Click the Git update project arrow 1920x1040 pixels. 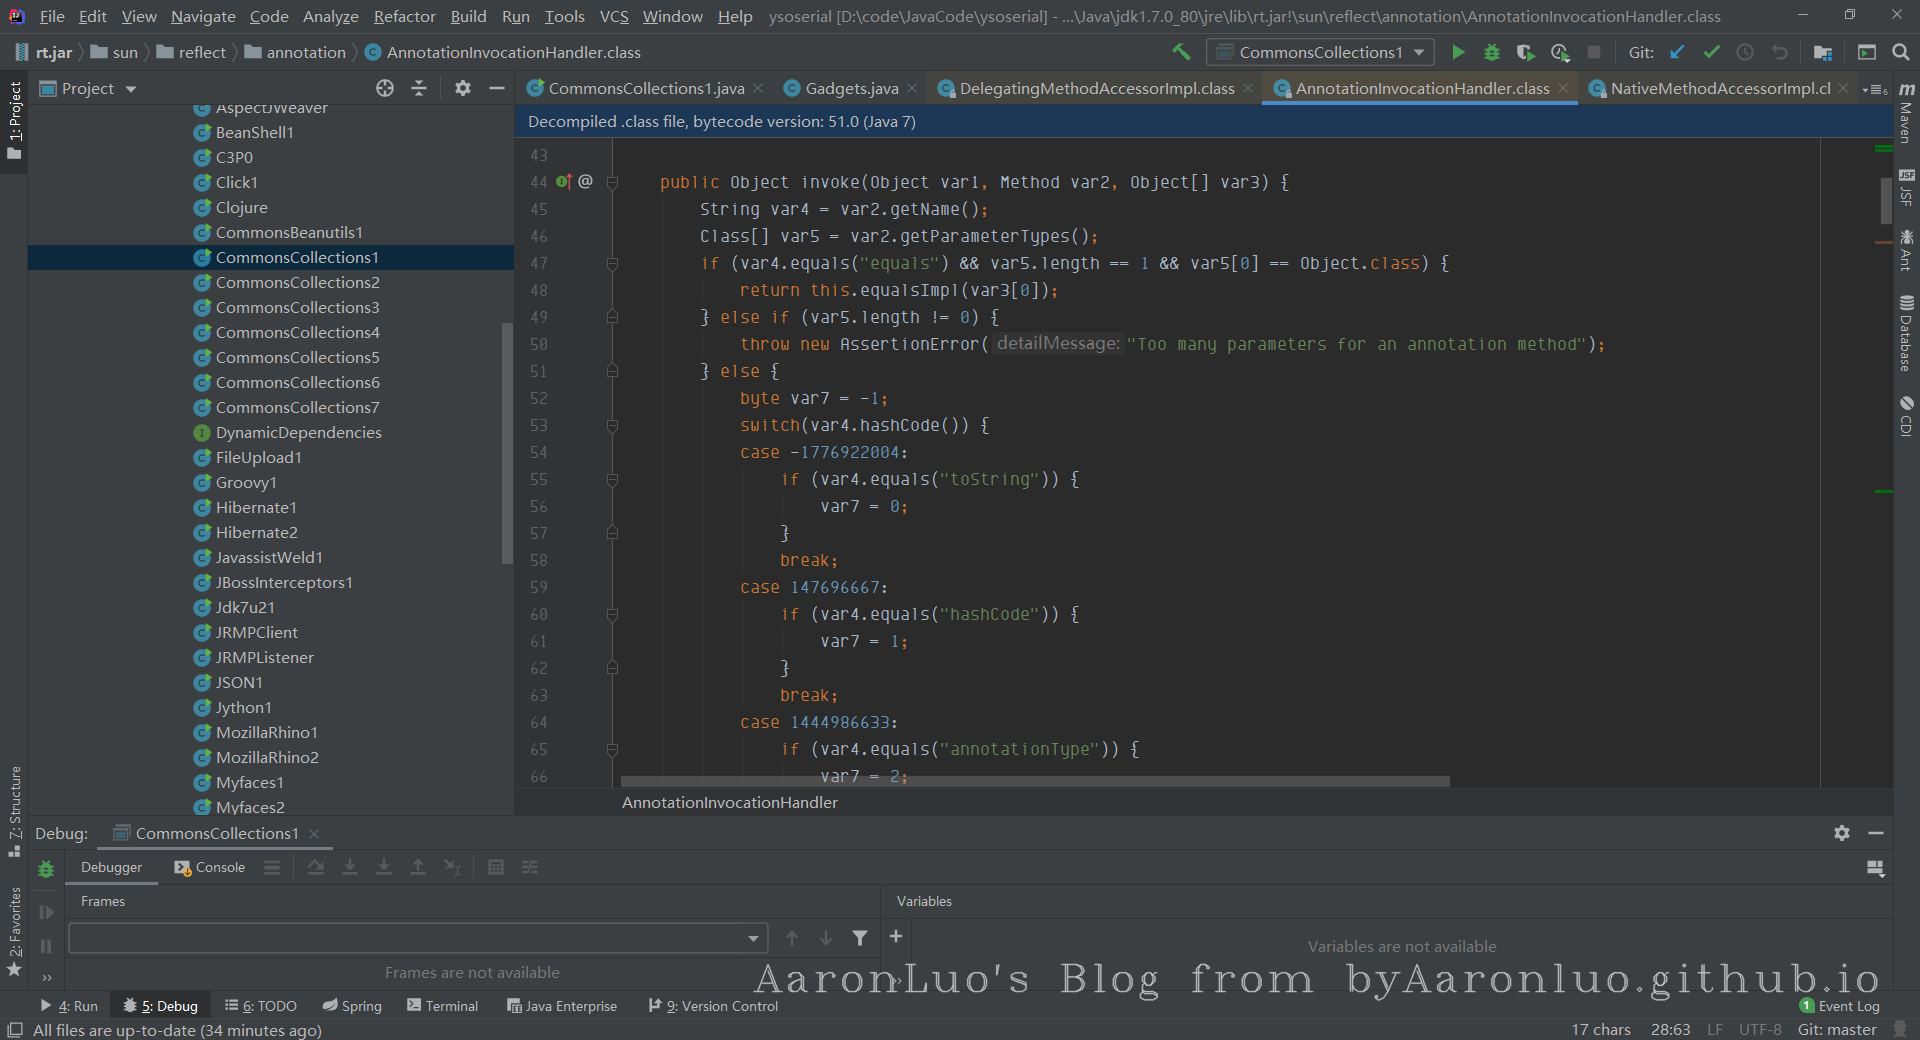point(1677,52)
